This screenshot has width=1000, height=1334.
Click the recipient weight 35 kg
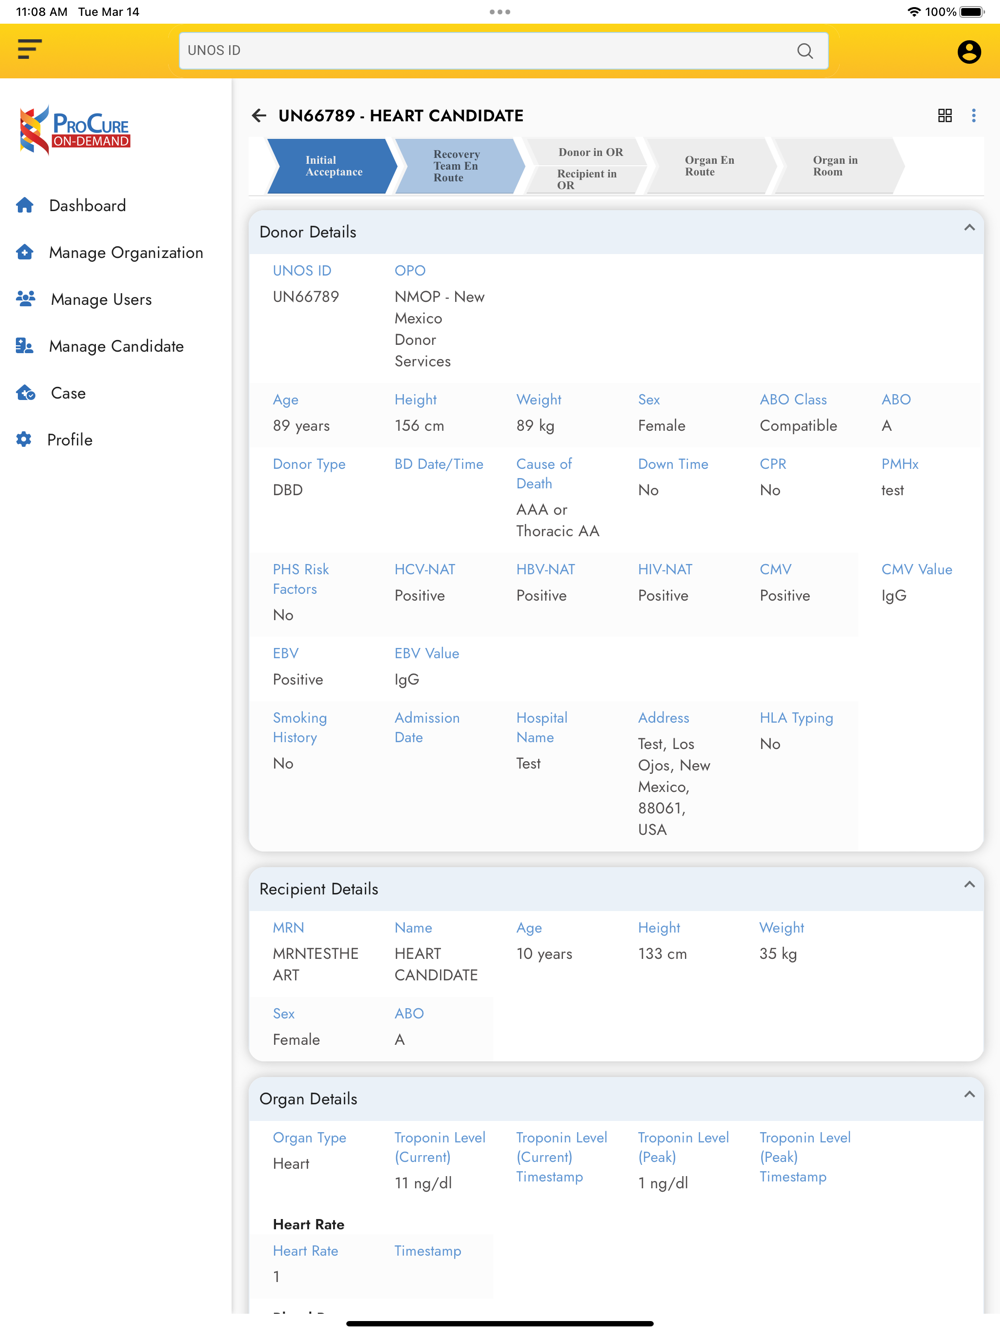[x=778, y=954]
